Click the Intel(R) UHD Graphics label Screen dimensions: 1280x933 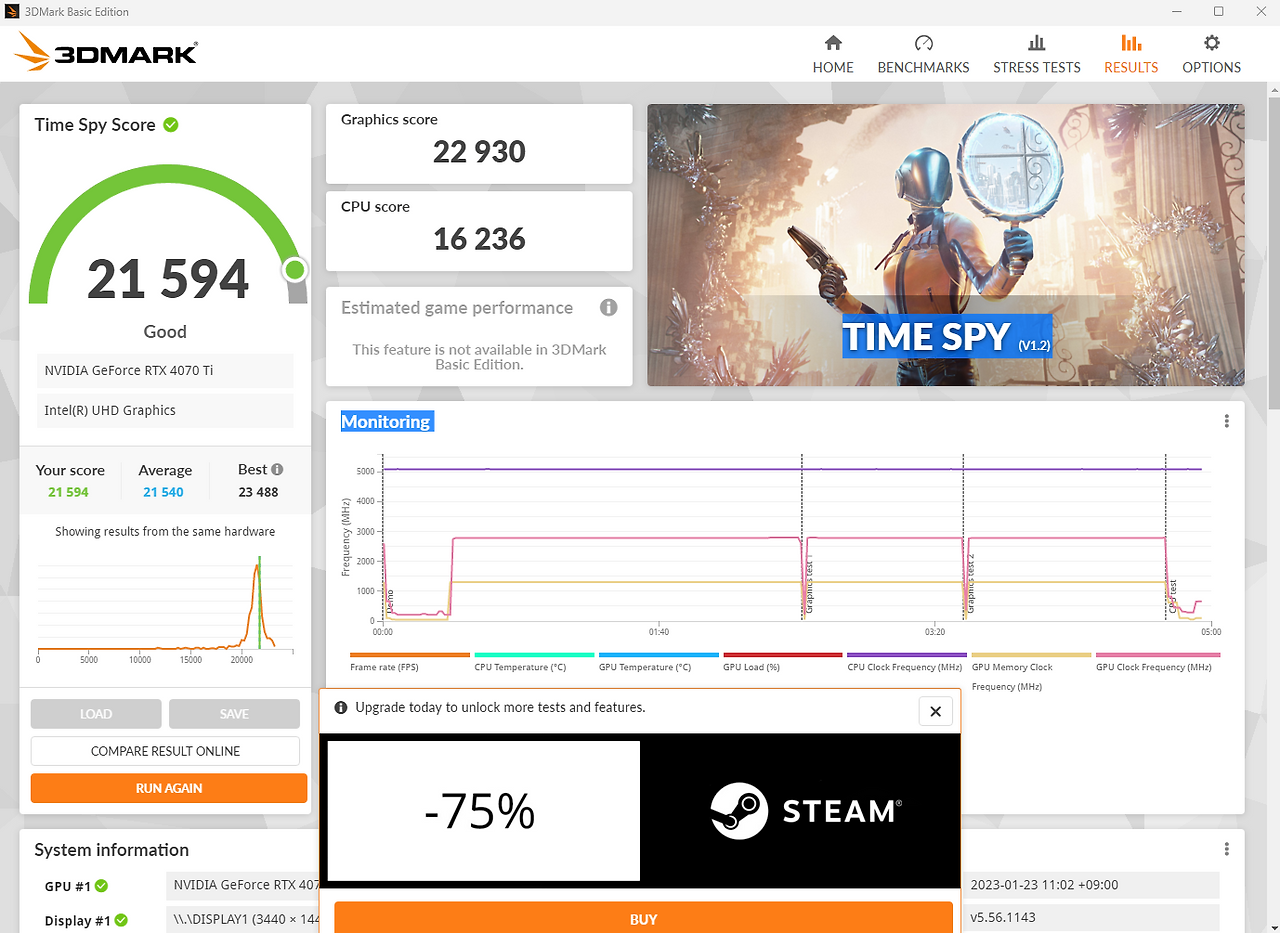click(x=166, y=410)
